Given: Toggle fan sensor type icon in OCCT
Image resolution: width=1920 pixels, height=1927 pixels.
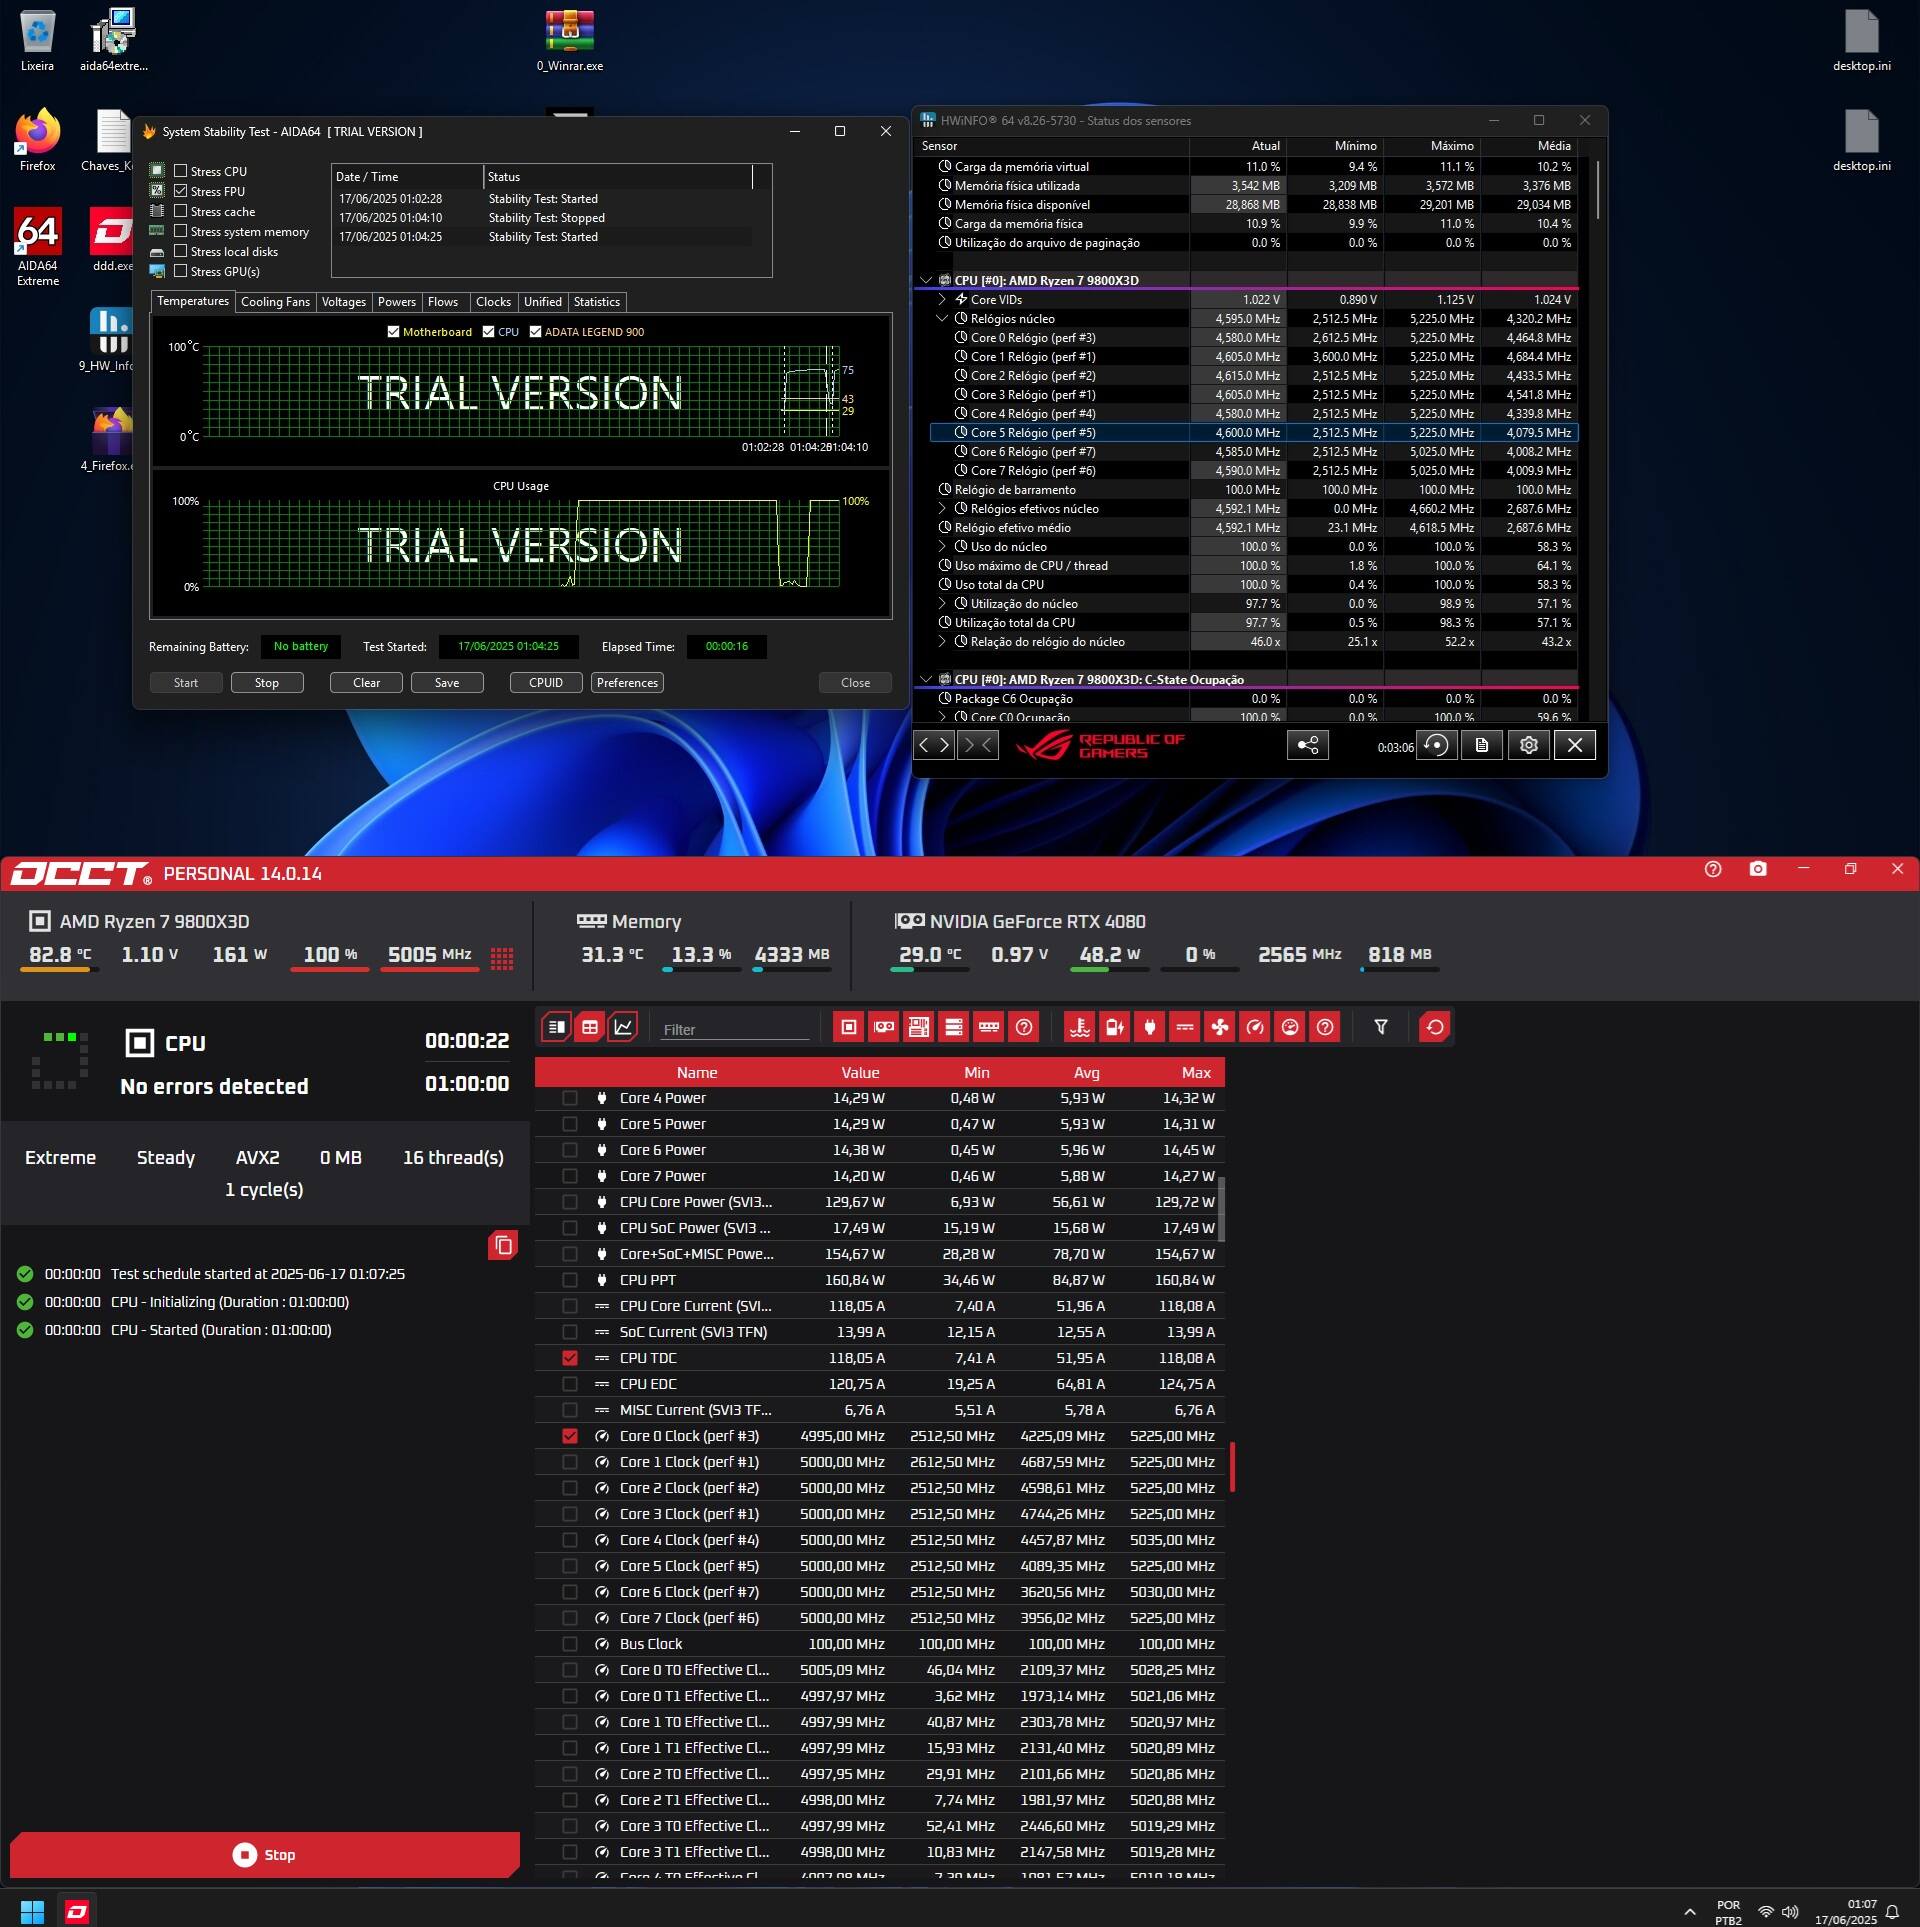Looking at the screenshot, I should point(1220,1027).
